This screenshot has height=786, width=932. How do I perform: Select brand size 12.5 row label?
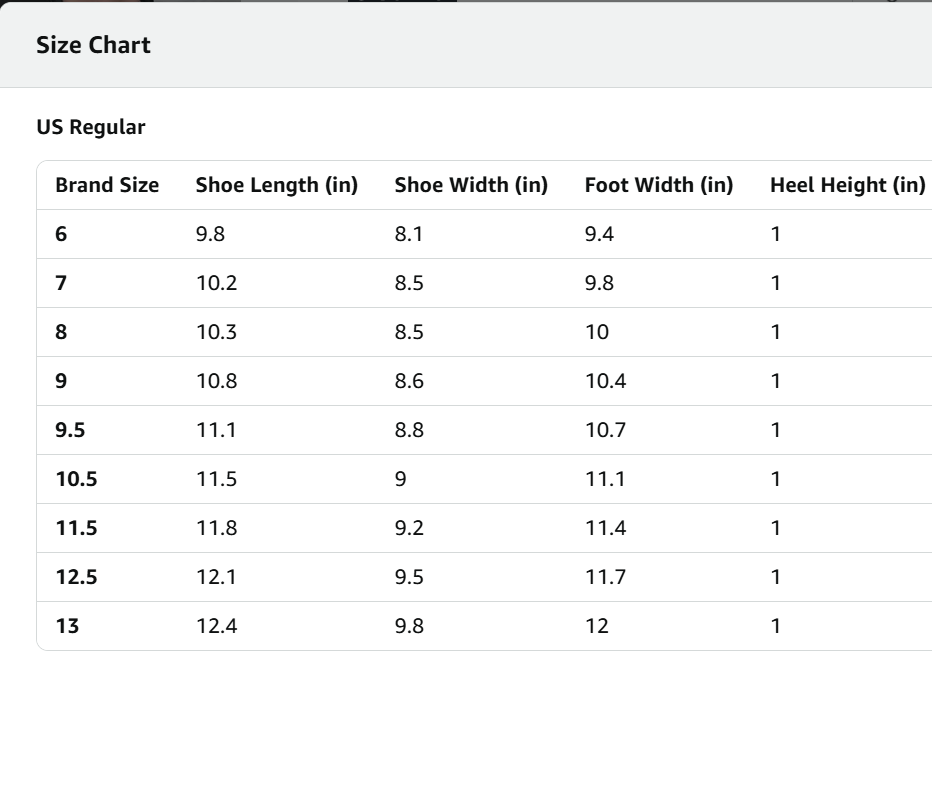point(76,577)
